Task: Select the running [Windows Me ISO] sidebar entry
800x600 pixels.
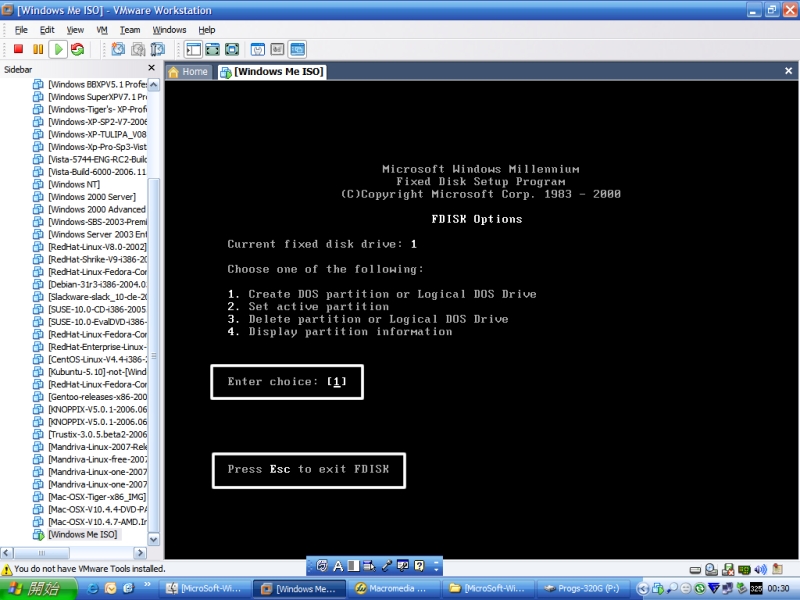Action: point(75,534)
